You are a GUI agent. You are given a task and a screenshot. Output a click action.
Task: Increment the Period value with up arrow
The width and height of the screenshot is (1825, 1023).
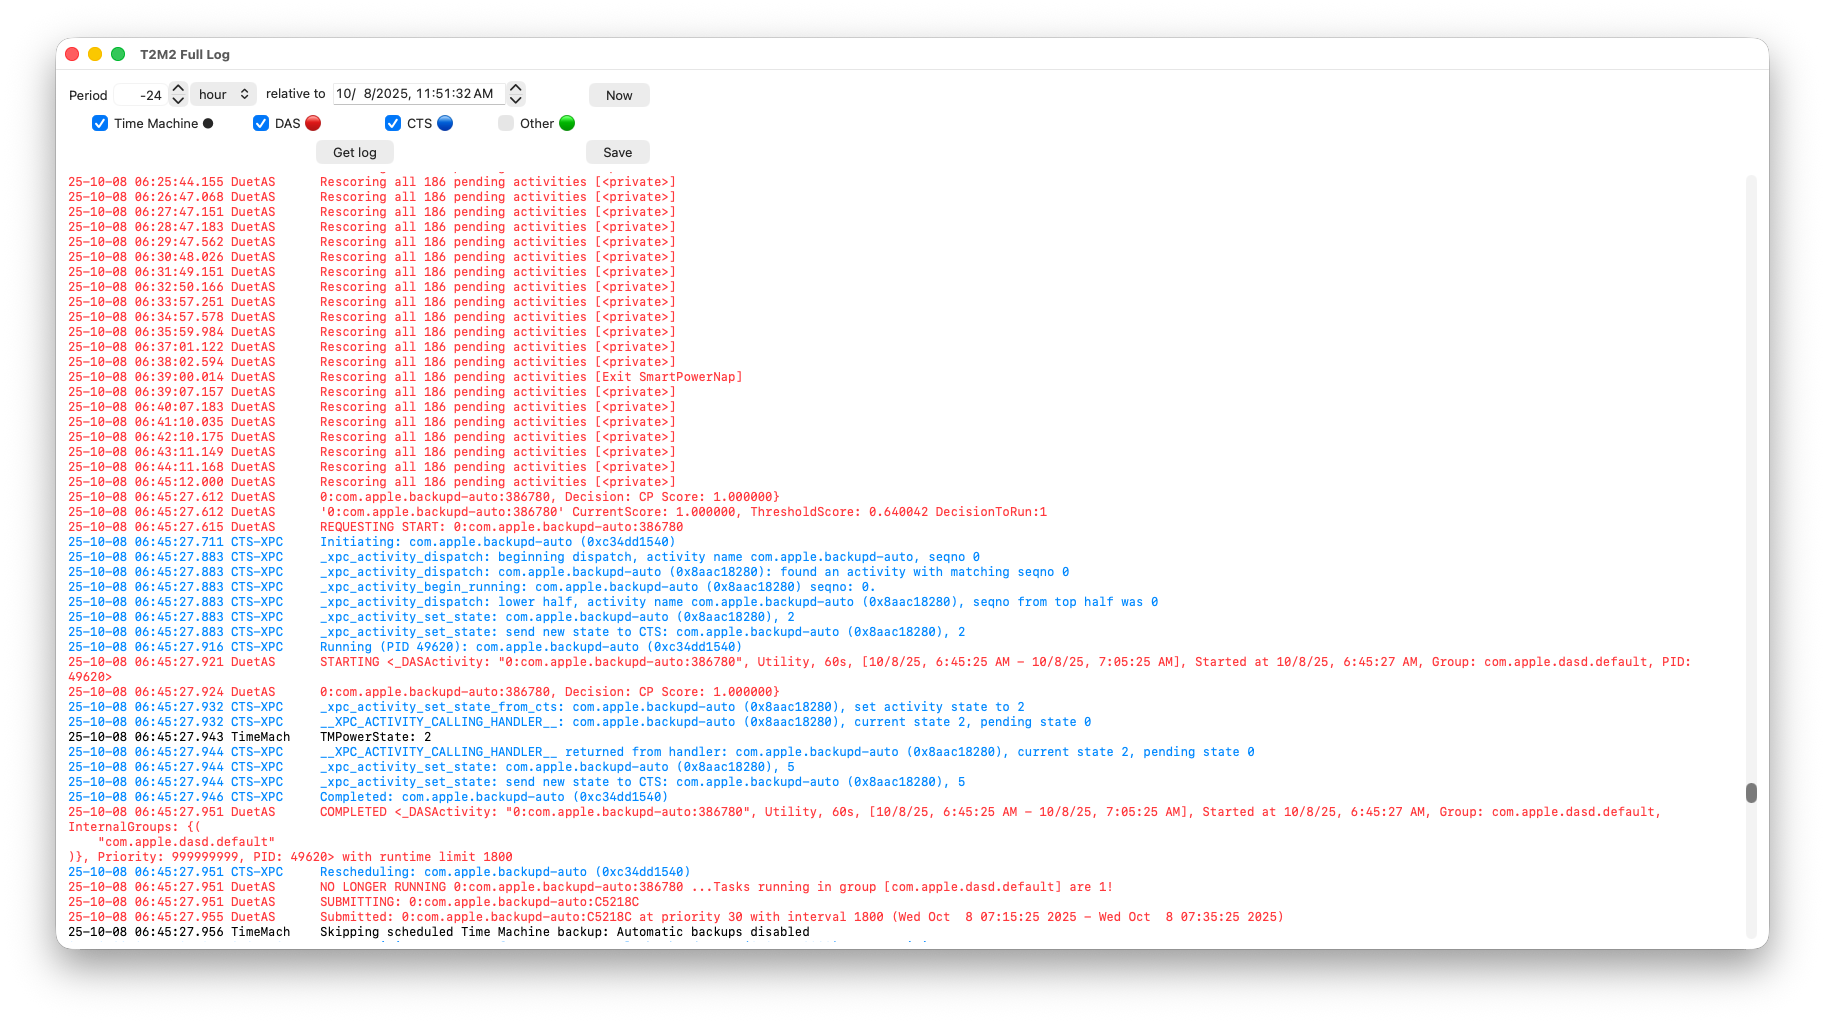click(x=178, y=88)
